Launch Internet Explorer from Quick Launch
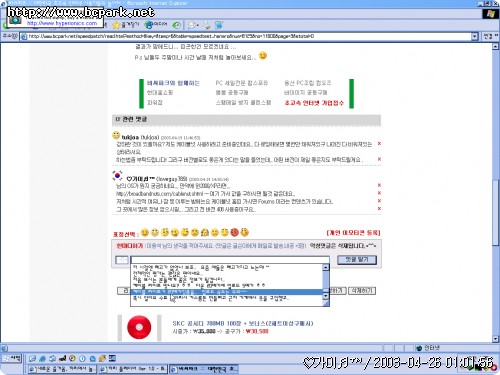Viewport: 500px width, 375px height. point(42,359)
